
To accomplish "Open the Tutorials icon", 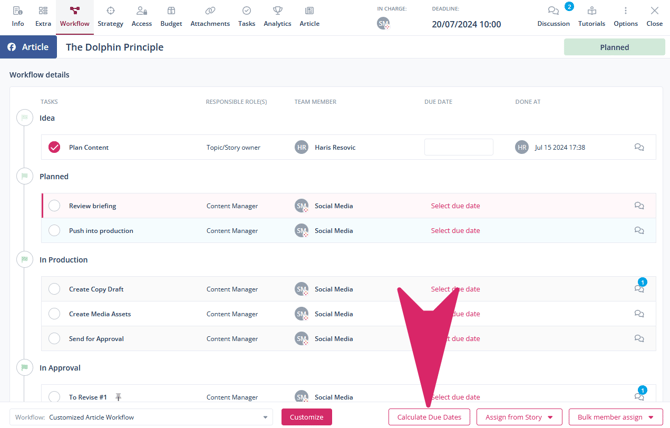I will [x=591, y=12].
